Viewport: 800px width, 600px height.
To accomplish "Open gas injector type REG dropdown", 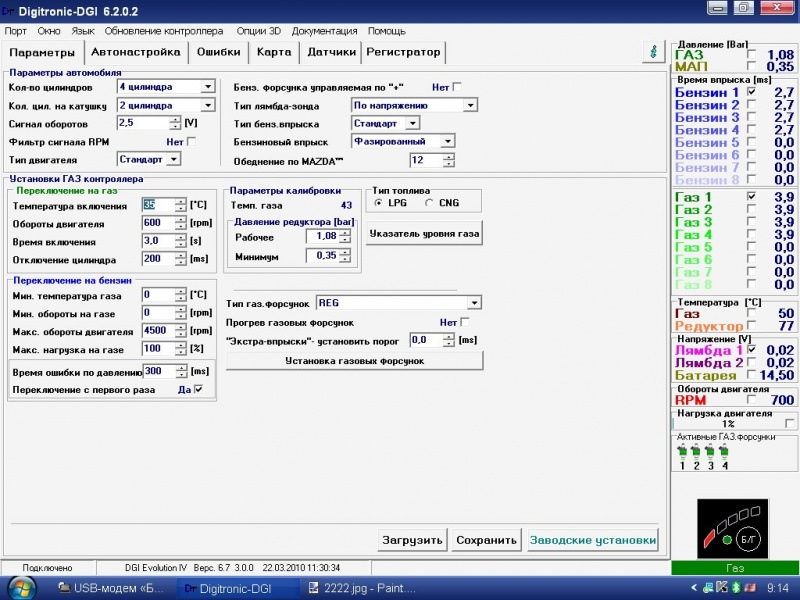I will coord(475,302).
